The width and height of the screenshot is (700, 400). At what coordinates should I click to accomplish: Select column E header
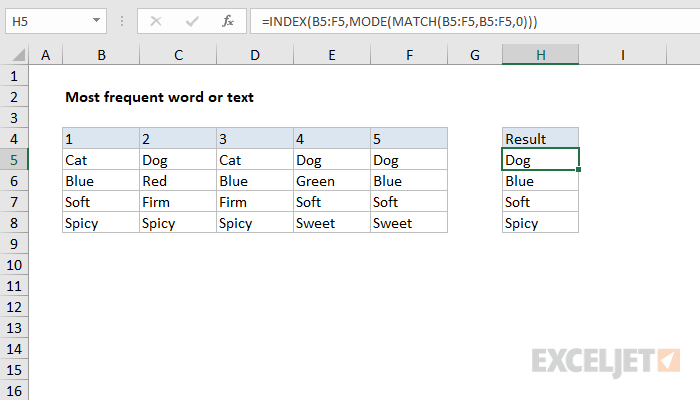point(332,55)
